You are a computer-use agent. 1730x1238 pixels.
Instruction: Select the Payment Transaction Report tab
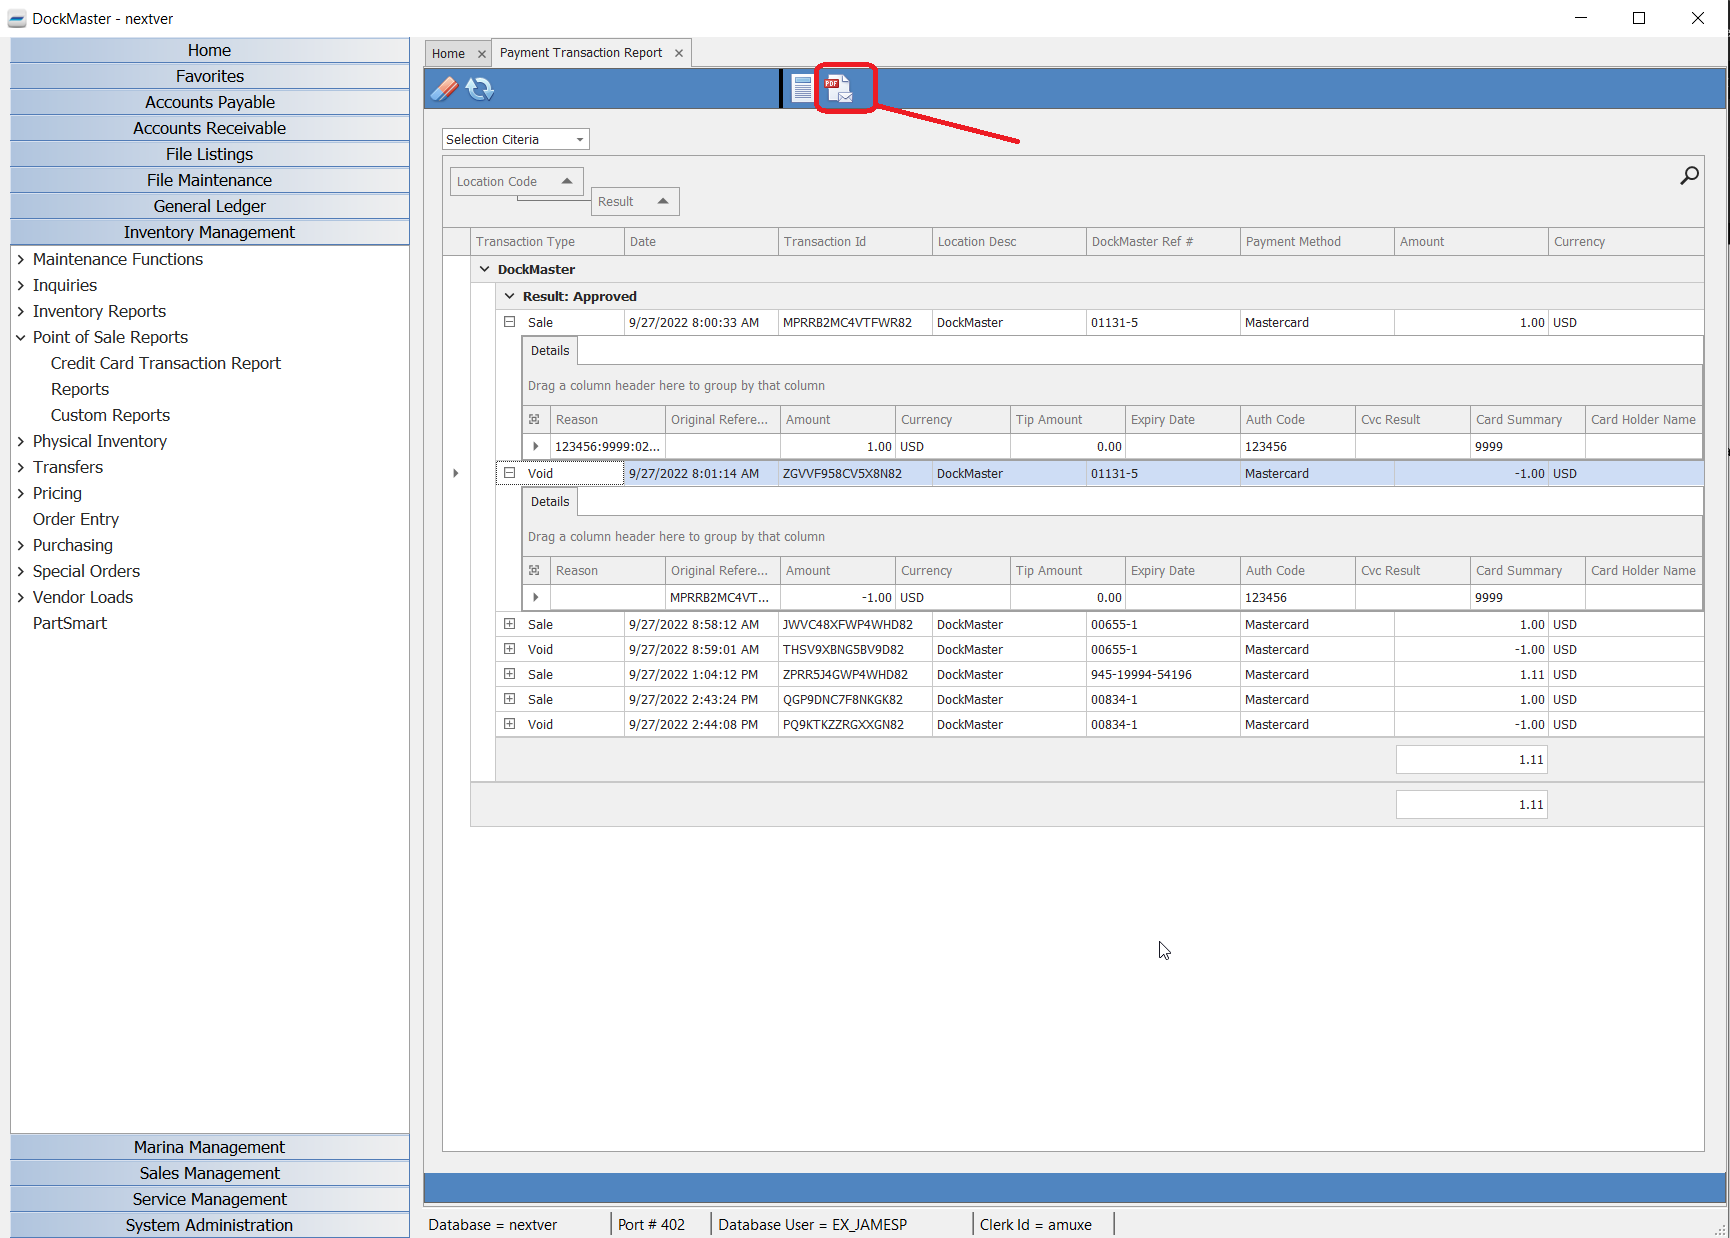coord(581,53)
